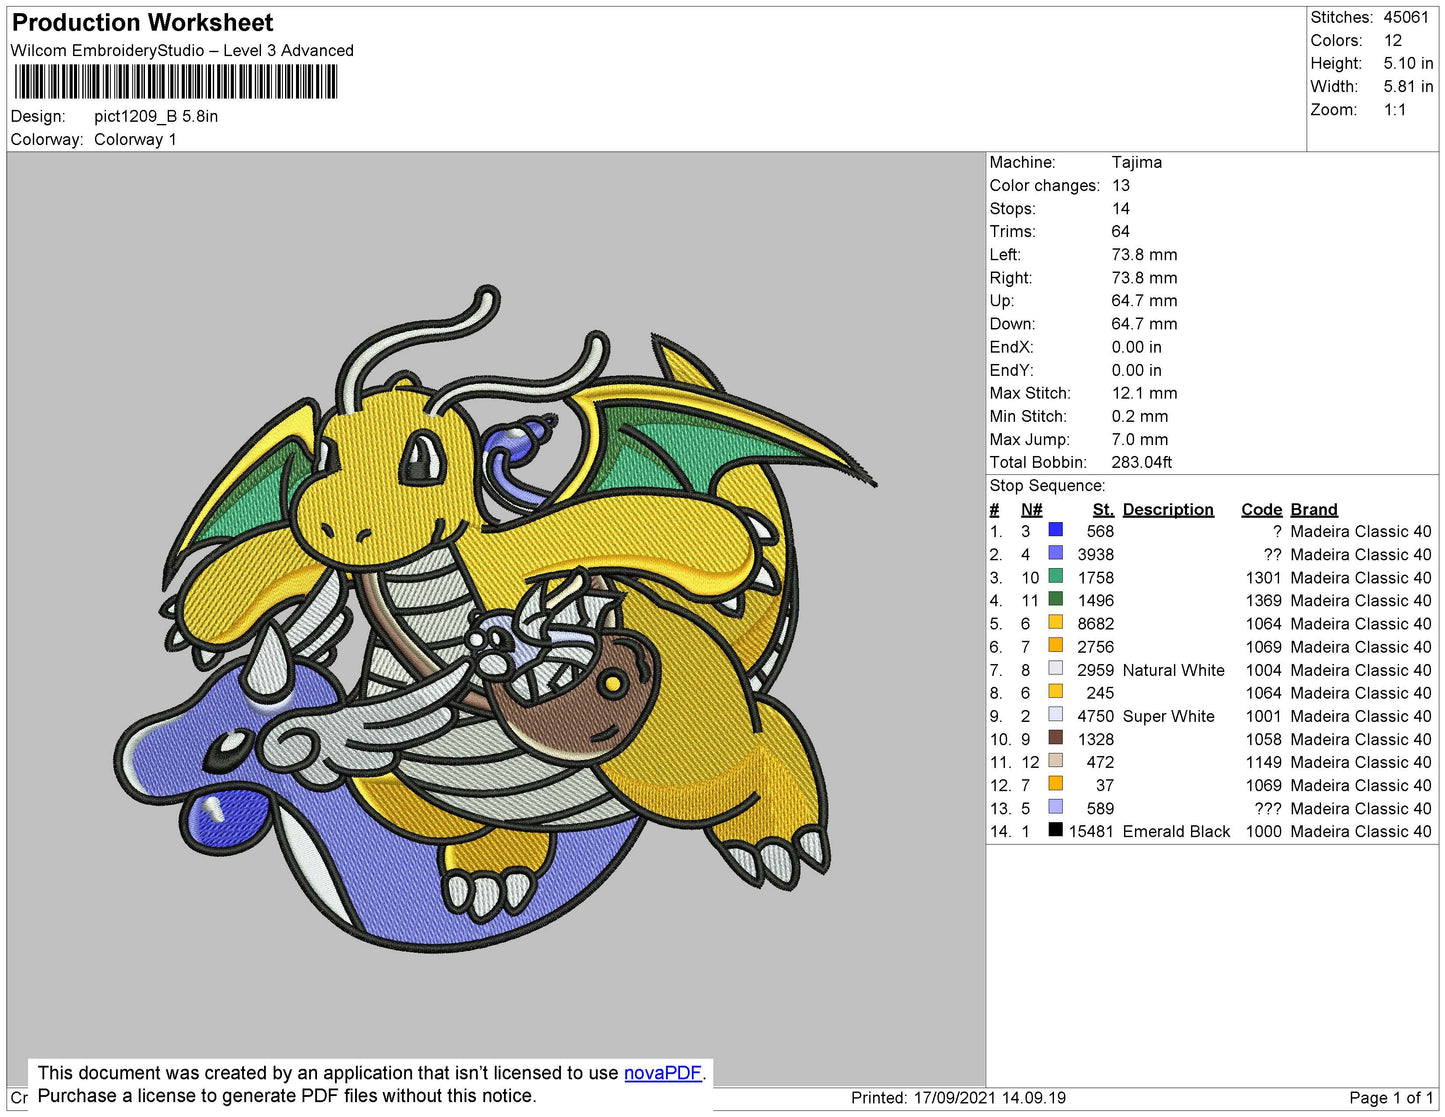Click the tan swatch for stop 11
Image resolution: width=1445 pixels, height=1117 pixels.
pyautogui.click(x=1056, y=762)
